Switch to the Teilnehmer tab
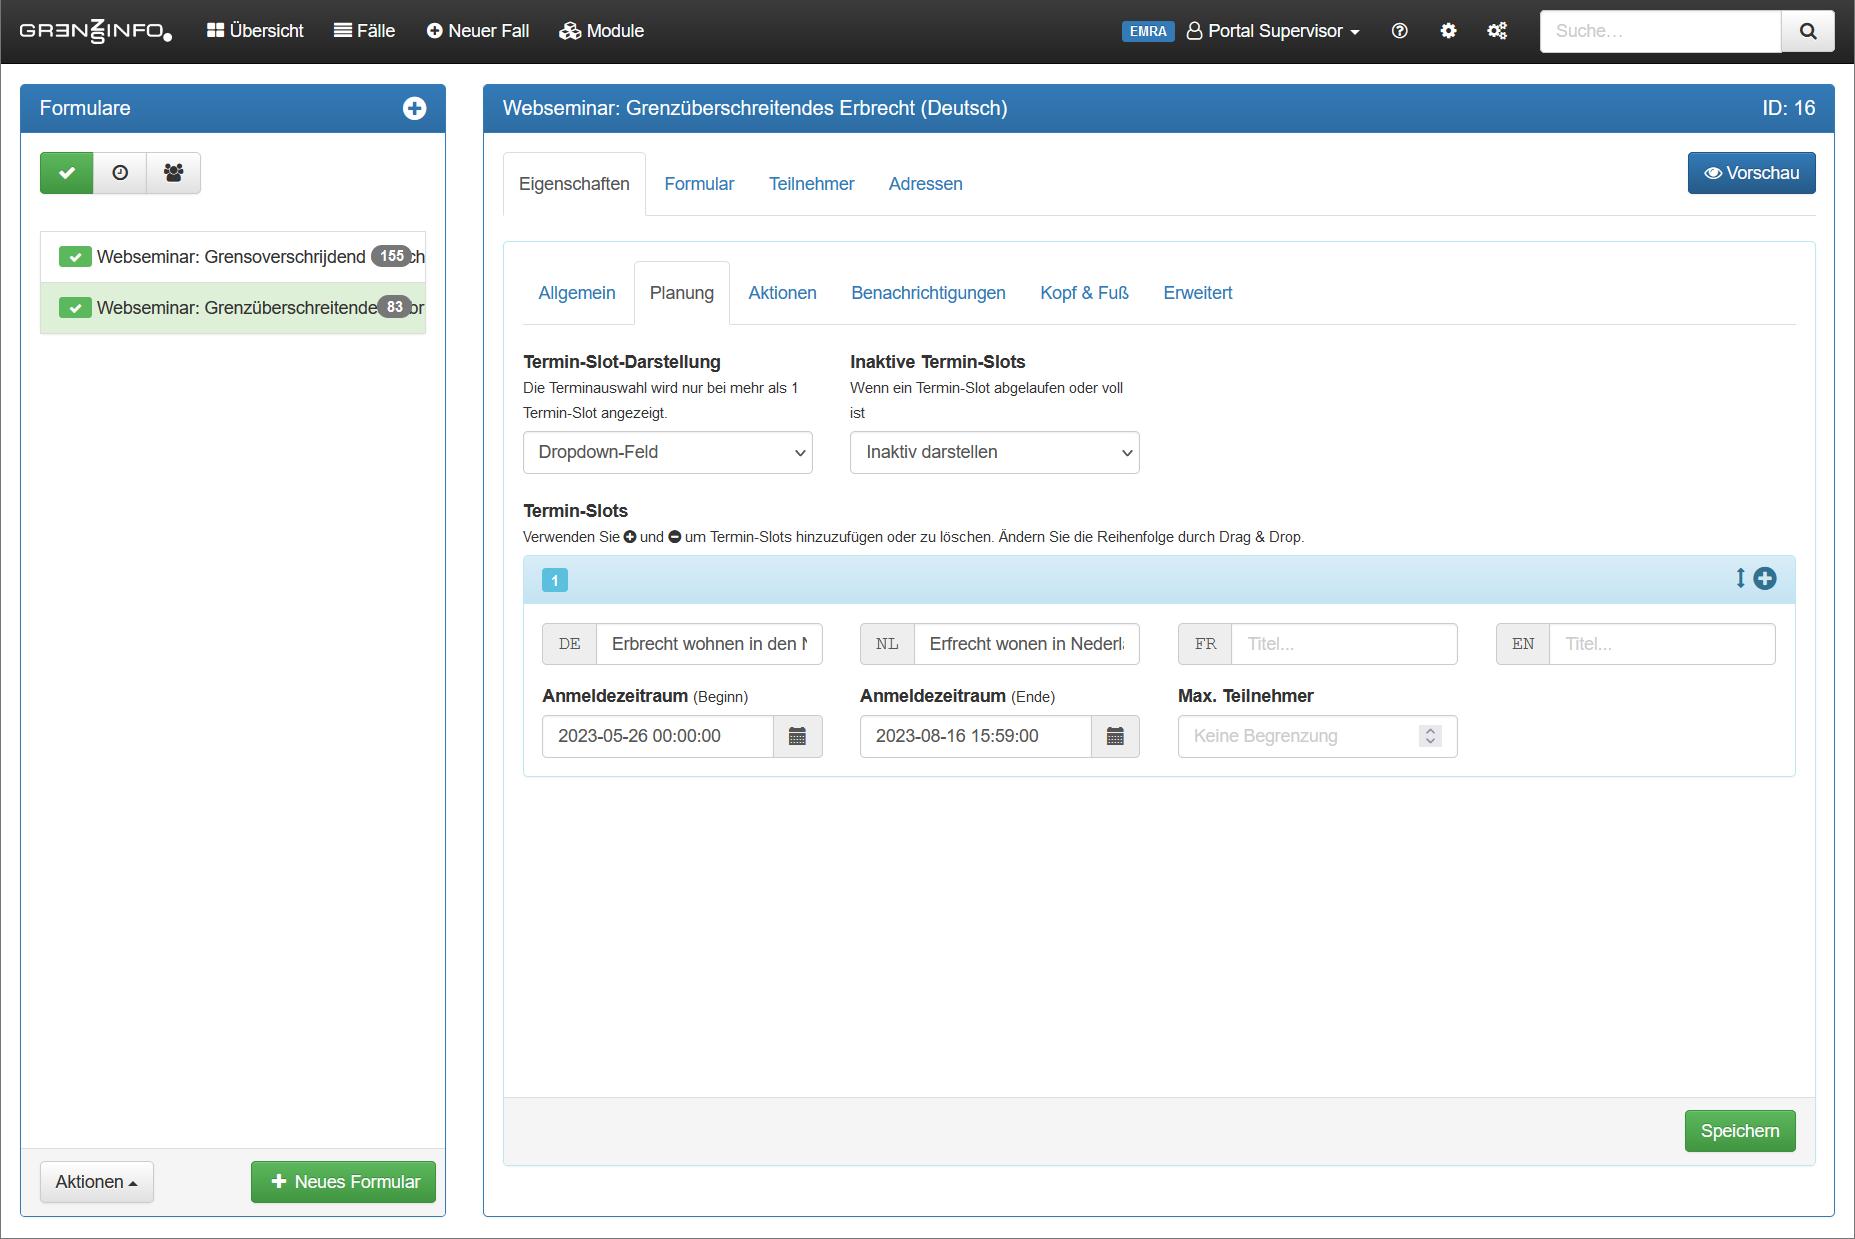1855x1239 pixels. click(811, 184)
